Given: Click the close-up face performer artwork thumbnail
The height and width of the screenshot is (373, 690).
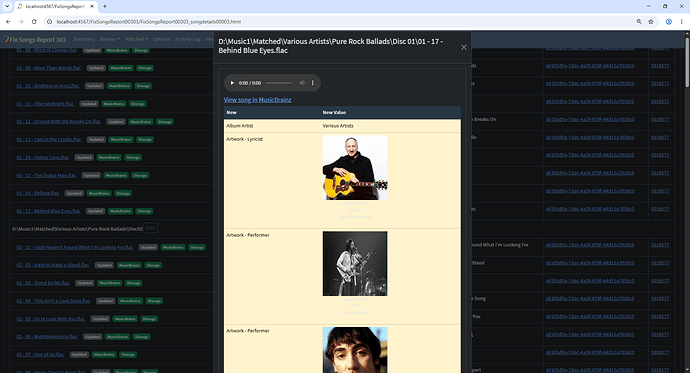Looking at the screenshot, I should click(x=355, y=350).
